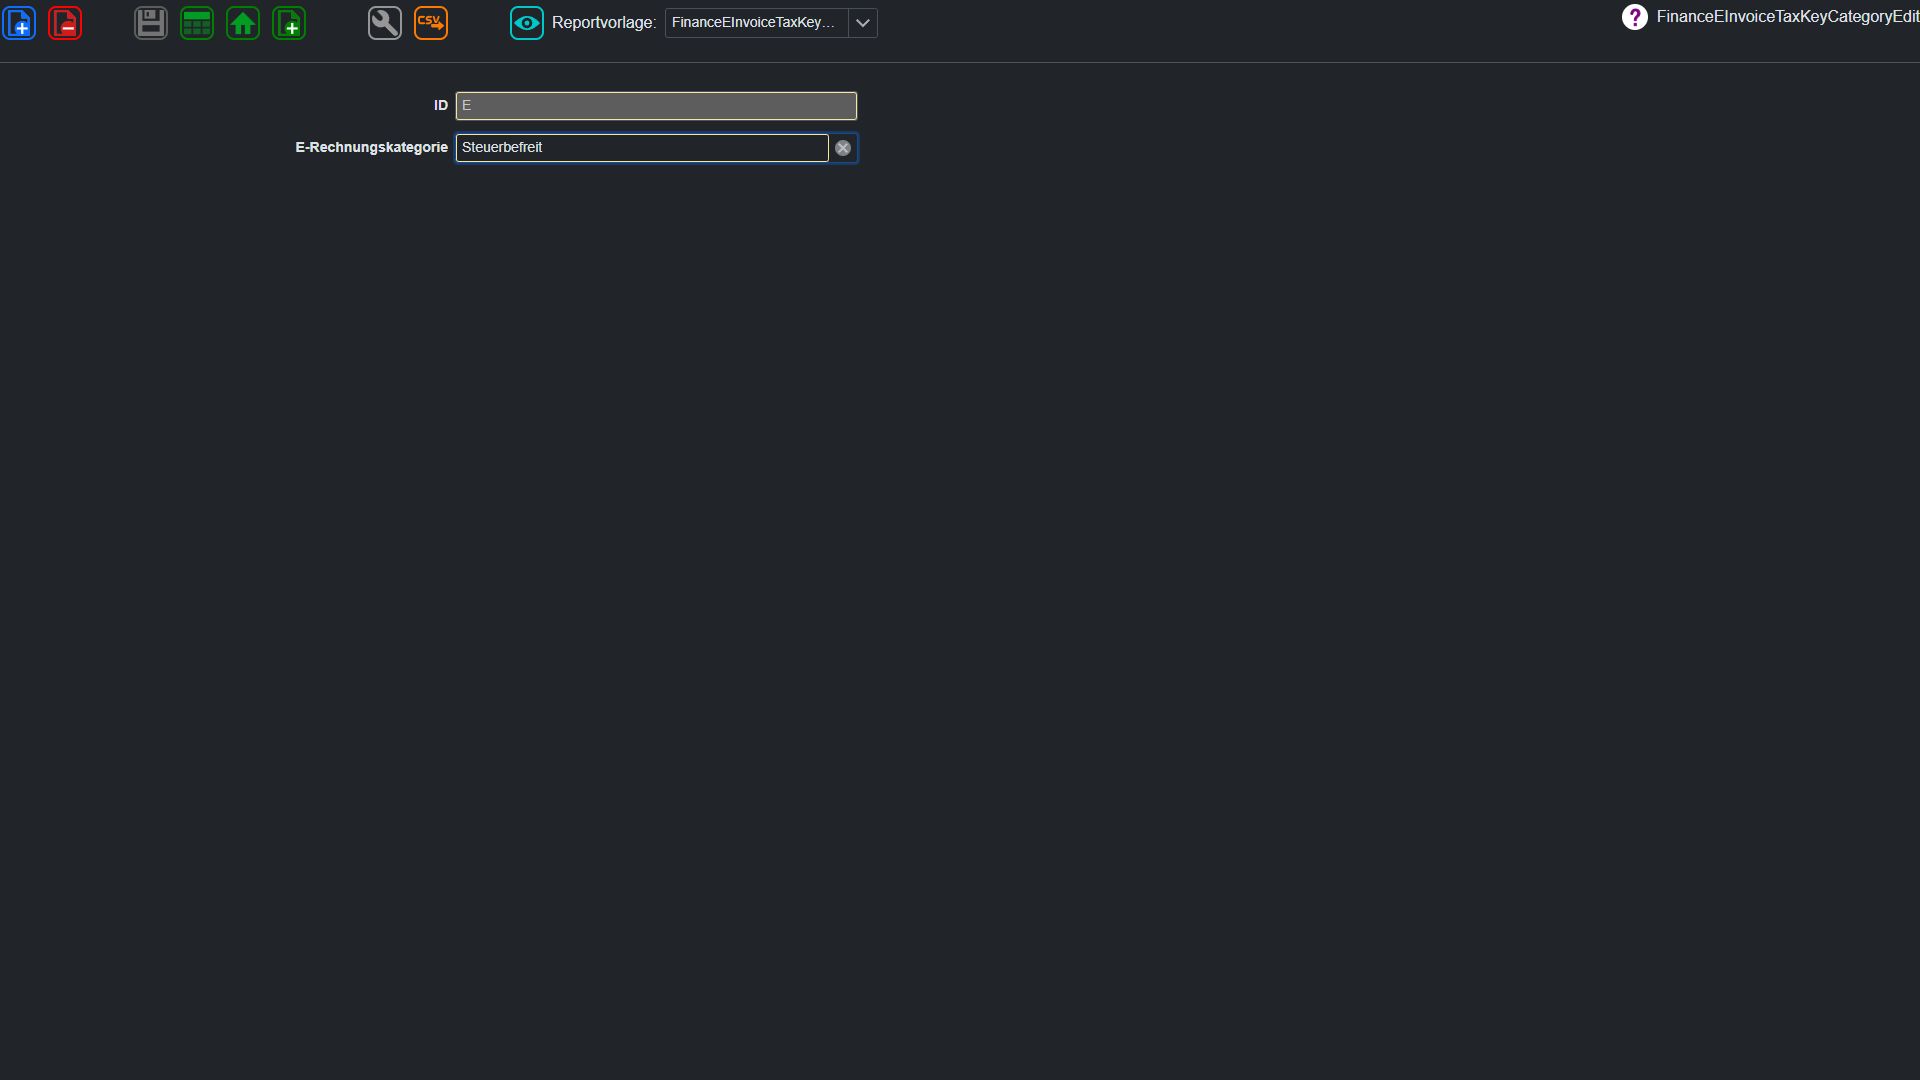Viewport: 1920px width, 1080px height.
Task: Click the Reportvorlage label
Action: (604, 23)
